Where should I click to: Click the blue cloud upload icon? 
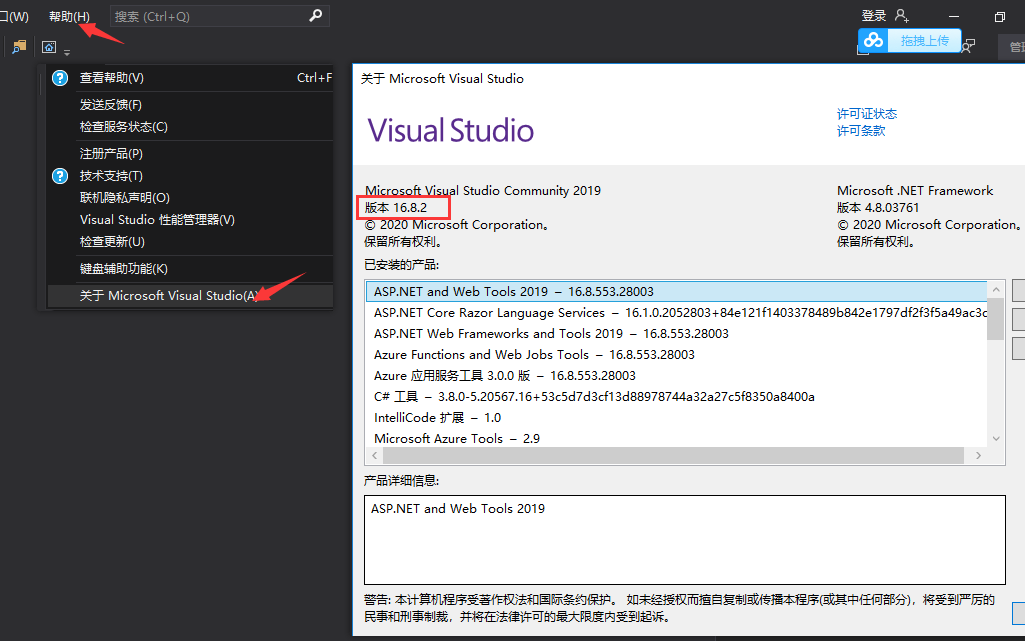point(874,41)
